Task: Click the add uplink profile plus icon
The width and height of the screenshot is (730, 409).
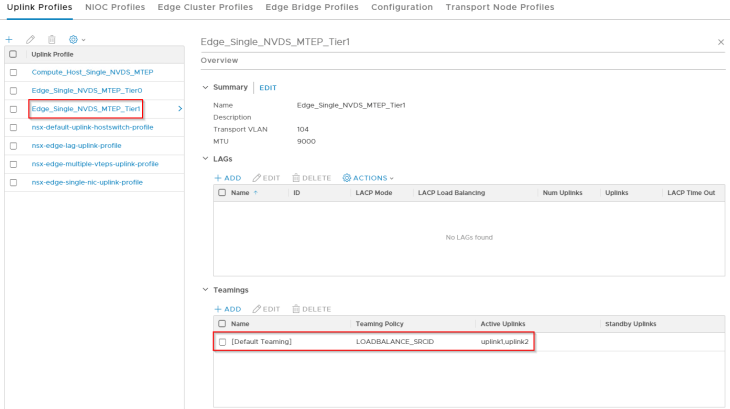Action: (9, 39)
